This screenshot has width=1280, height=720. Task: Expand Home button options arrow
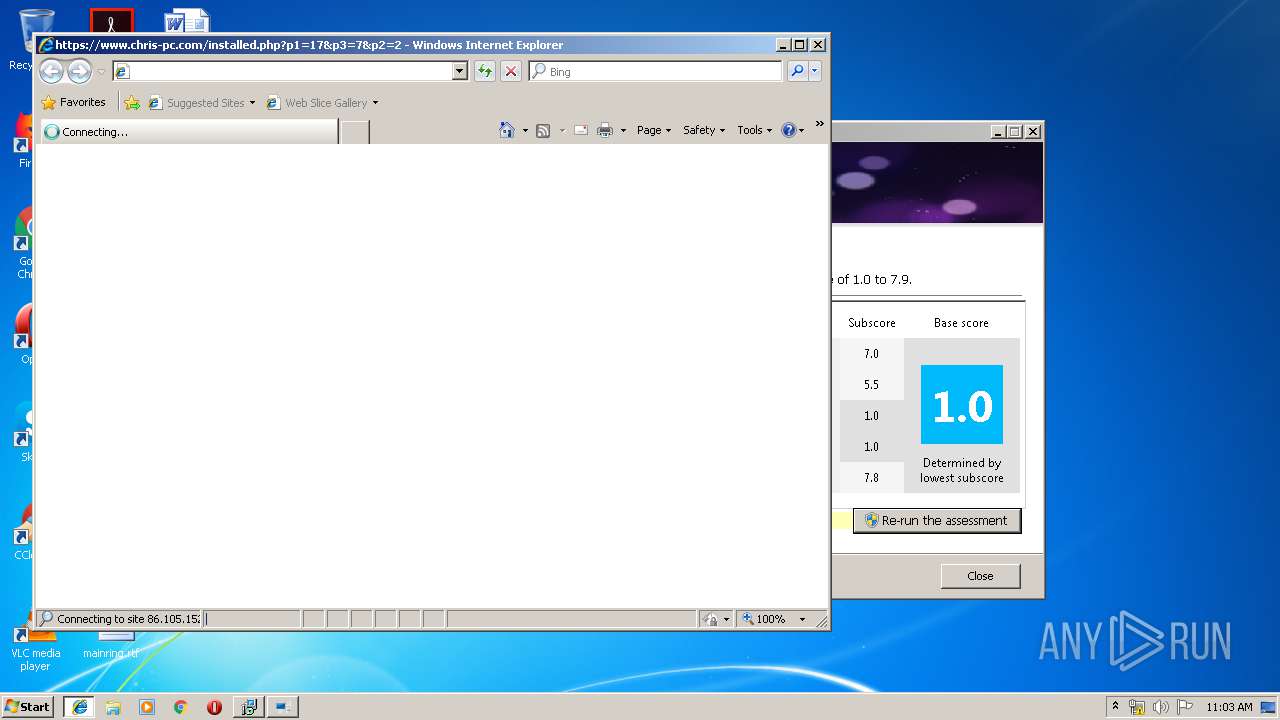click(x=525, y=130)
